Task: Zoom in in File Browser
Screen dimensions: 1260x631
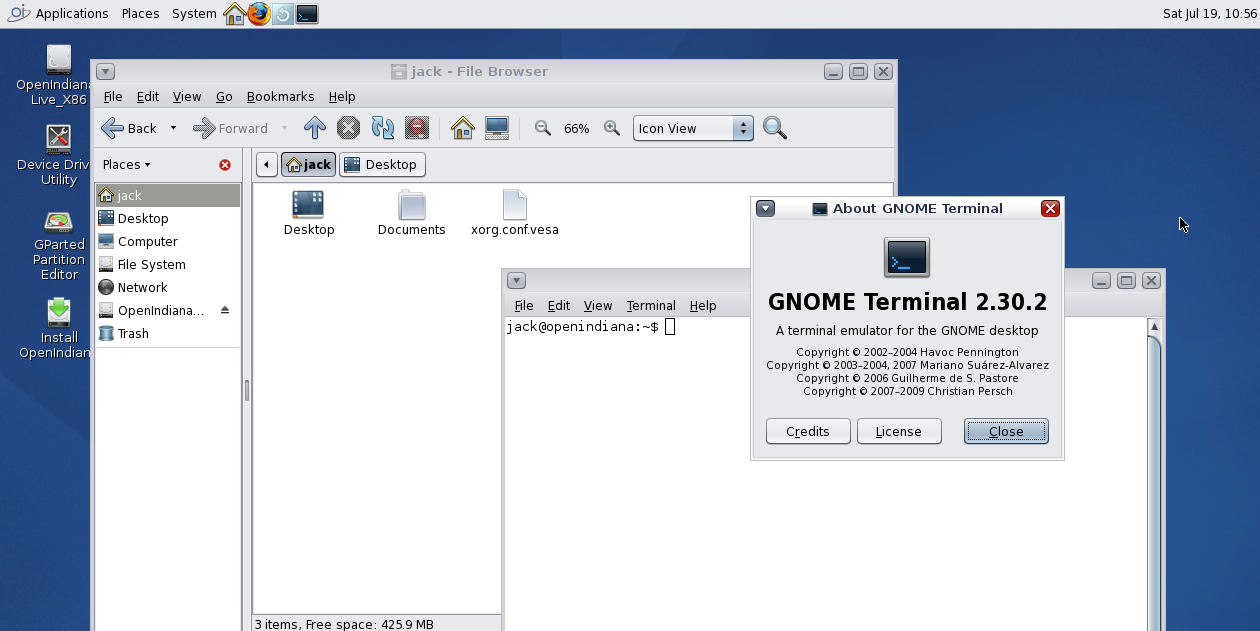Action: 612,128
